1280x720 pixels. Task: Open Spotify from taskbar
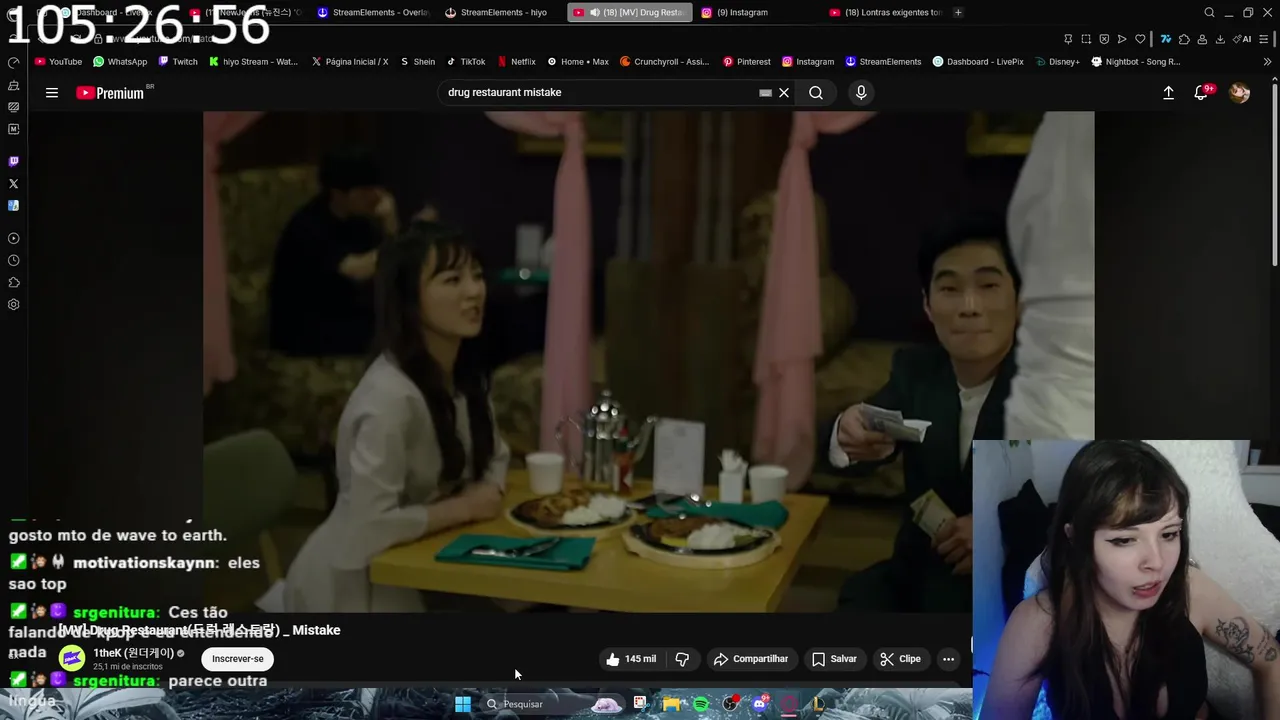coord(701,704)
